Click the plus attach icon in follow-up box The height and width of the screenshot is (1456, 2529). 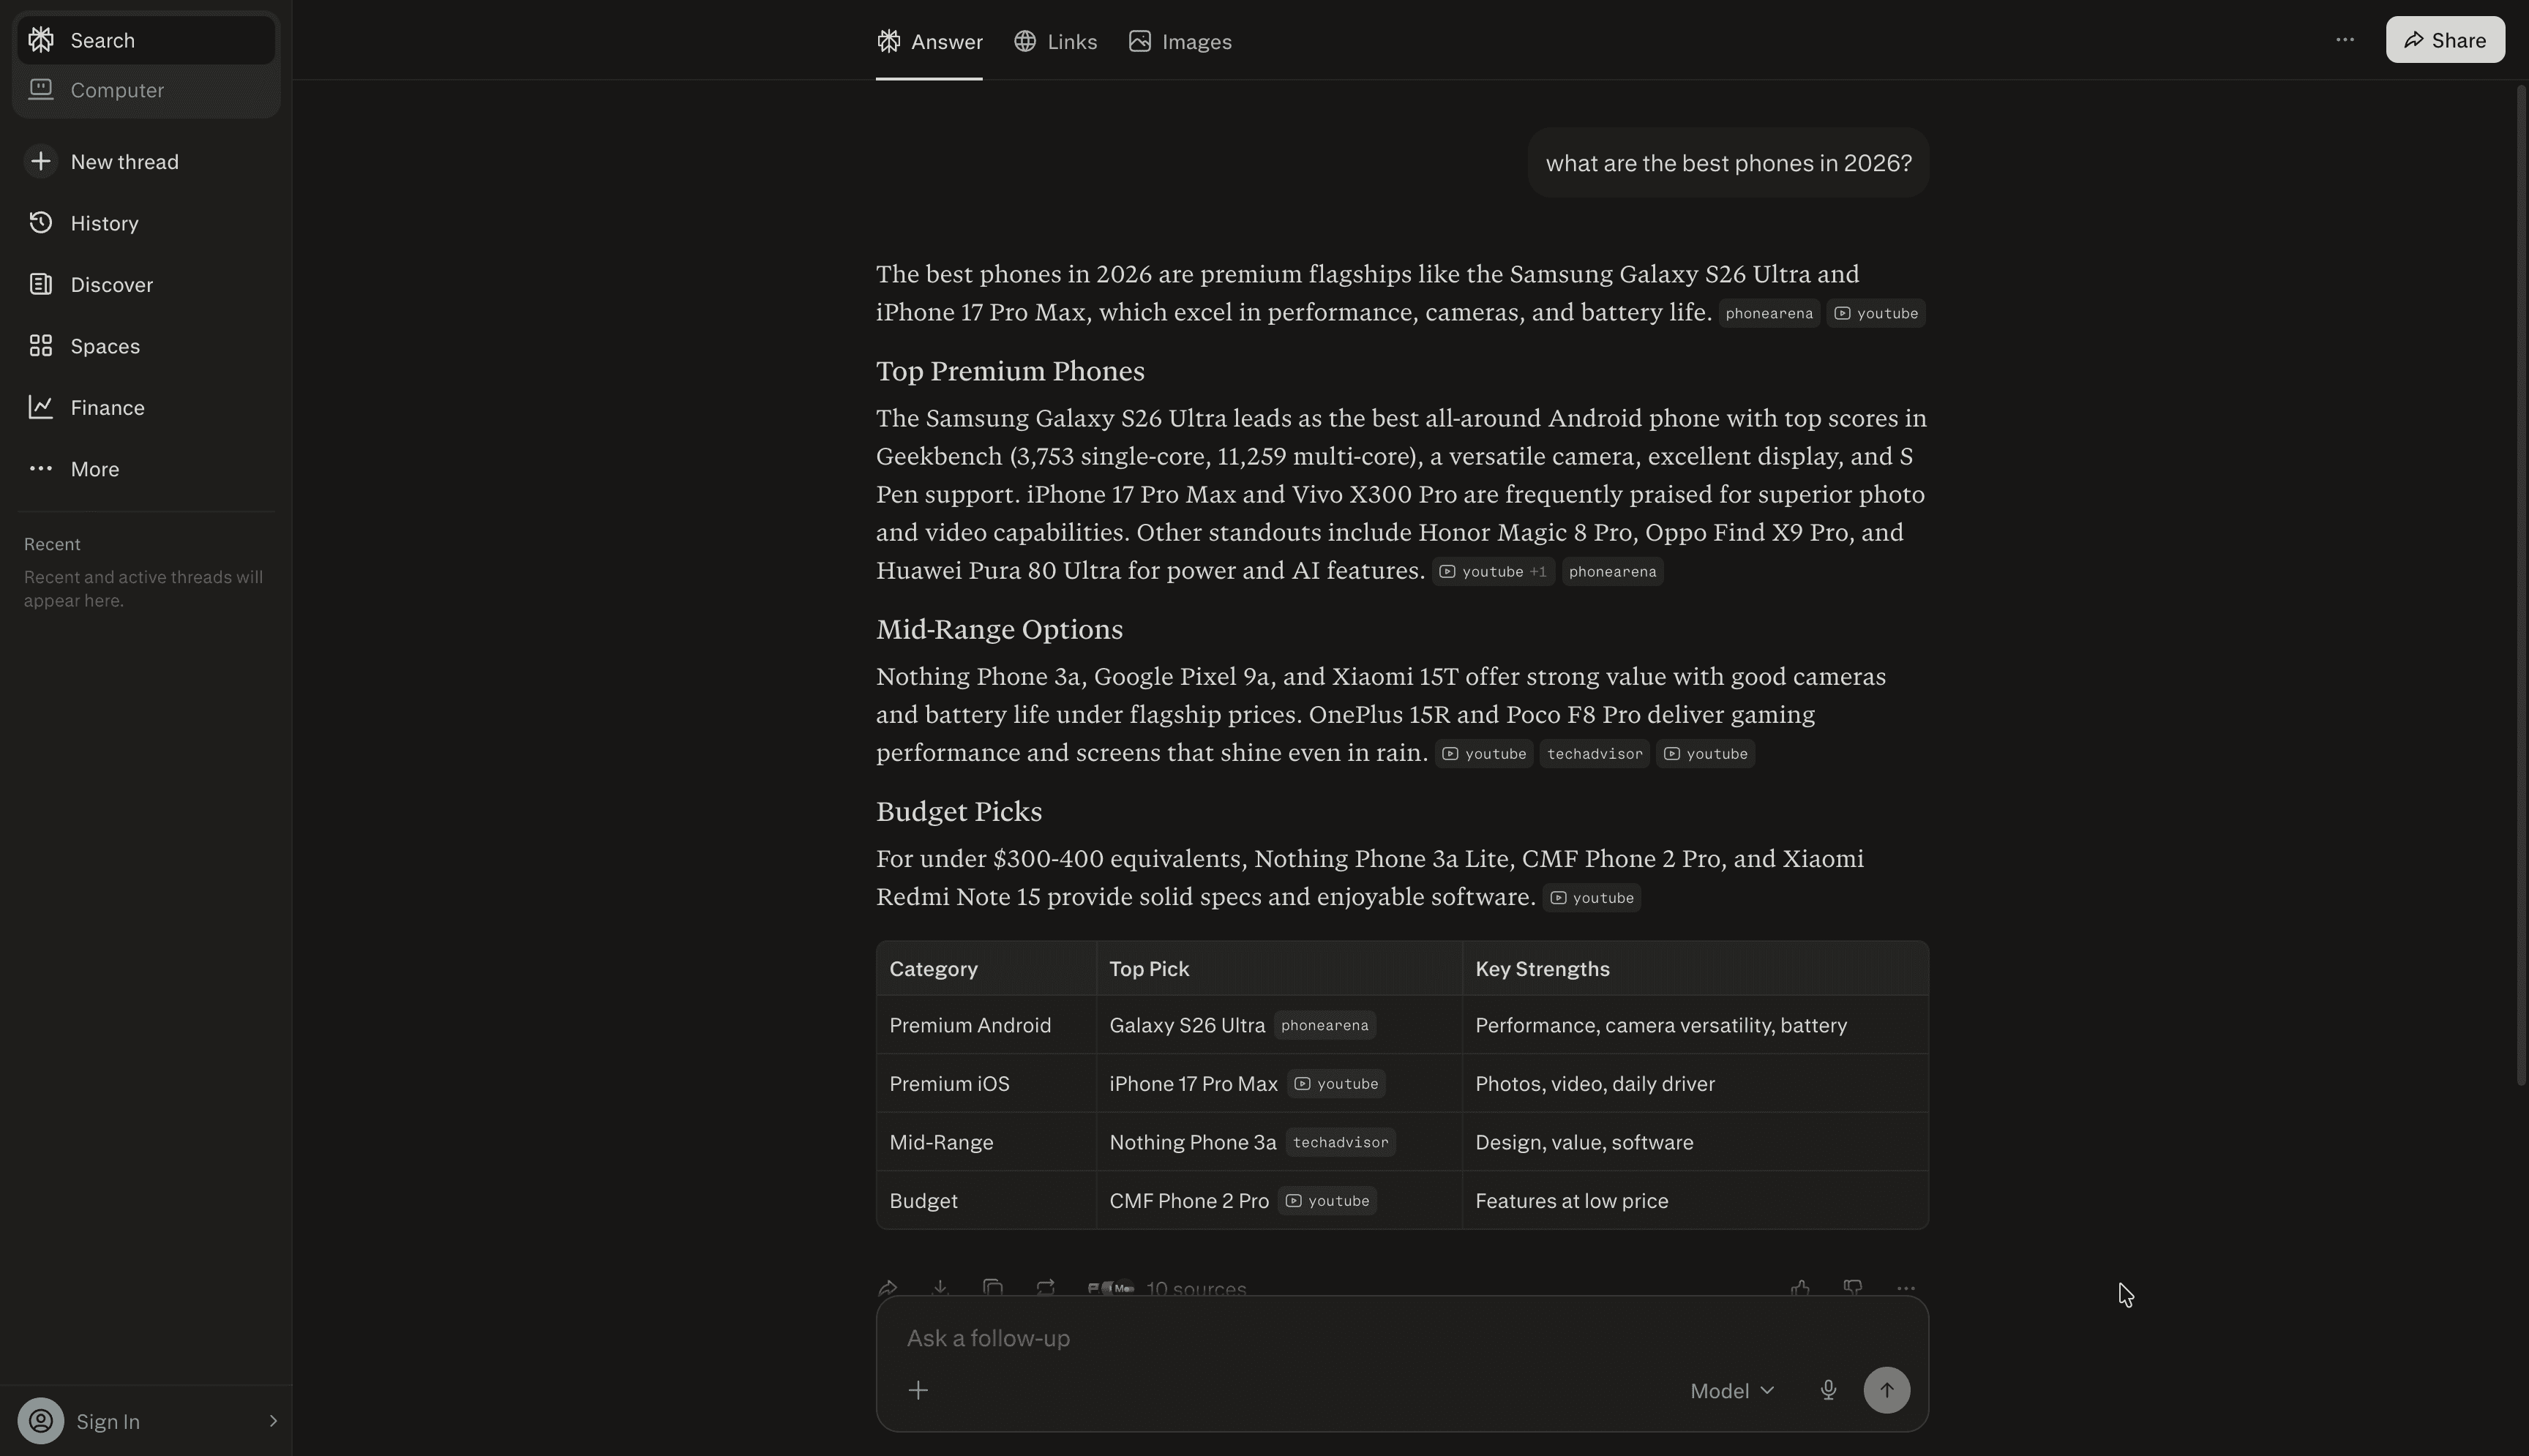click(x=918, y=1390)
